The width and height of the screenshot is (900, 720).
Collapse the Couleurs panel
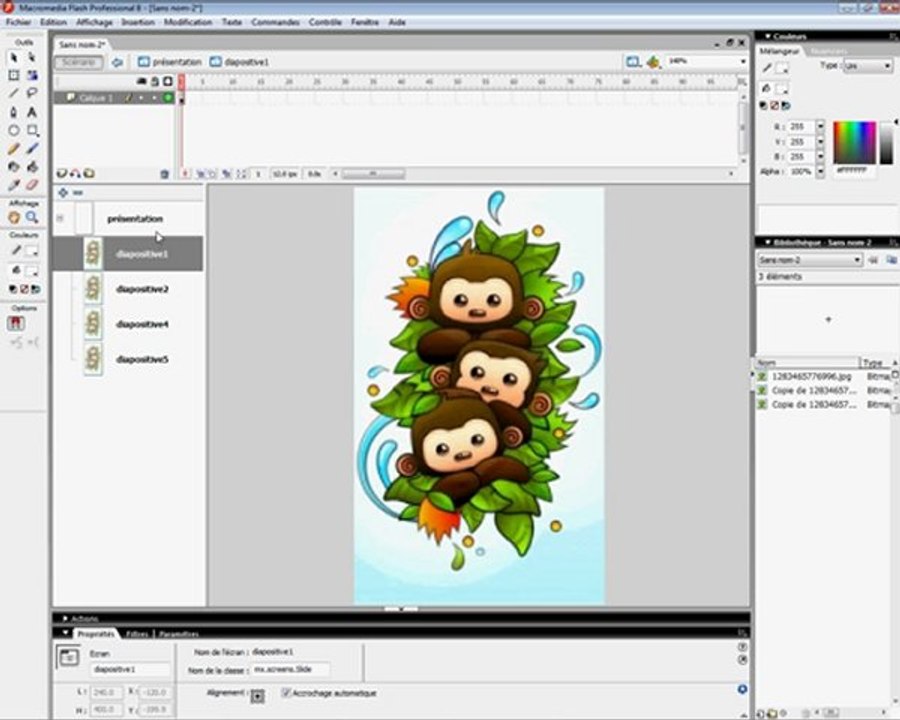click(x=767, y=36)
